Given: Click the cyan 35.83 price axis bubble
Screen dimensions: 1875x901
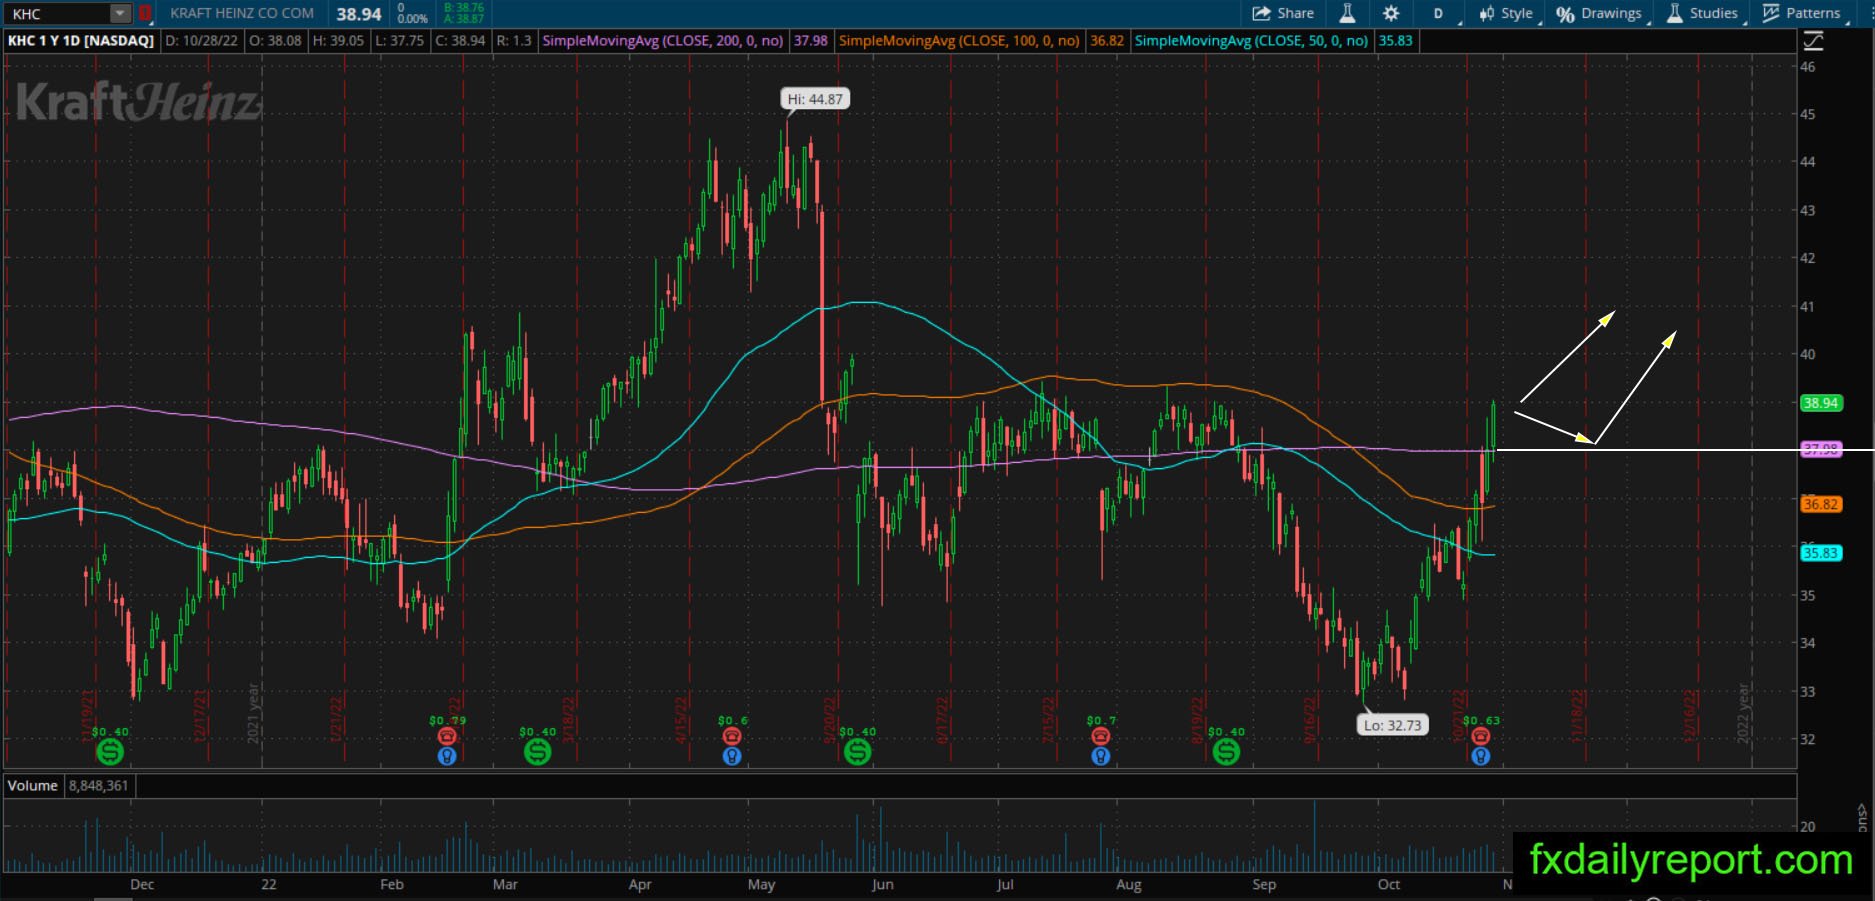Looking at the screenshot, I should click(1820, 553).
